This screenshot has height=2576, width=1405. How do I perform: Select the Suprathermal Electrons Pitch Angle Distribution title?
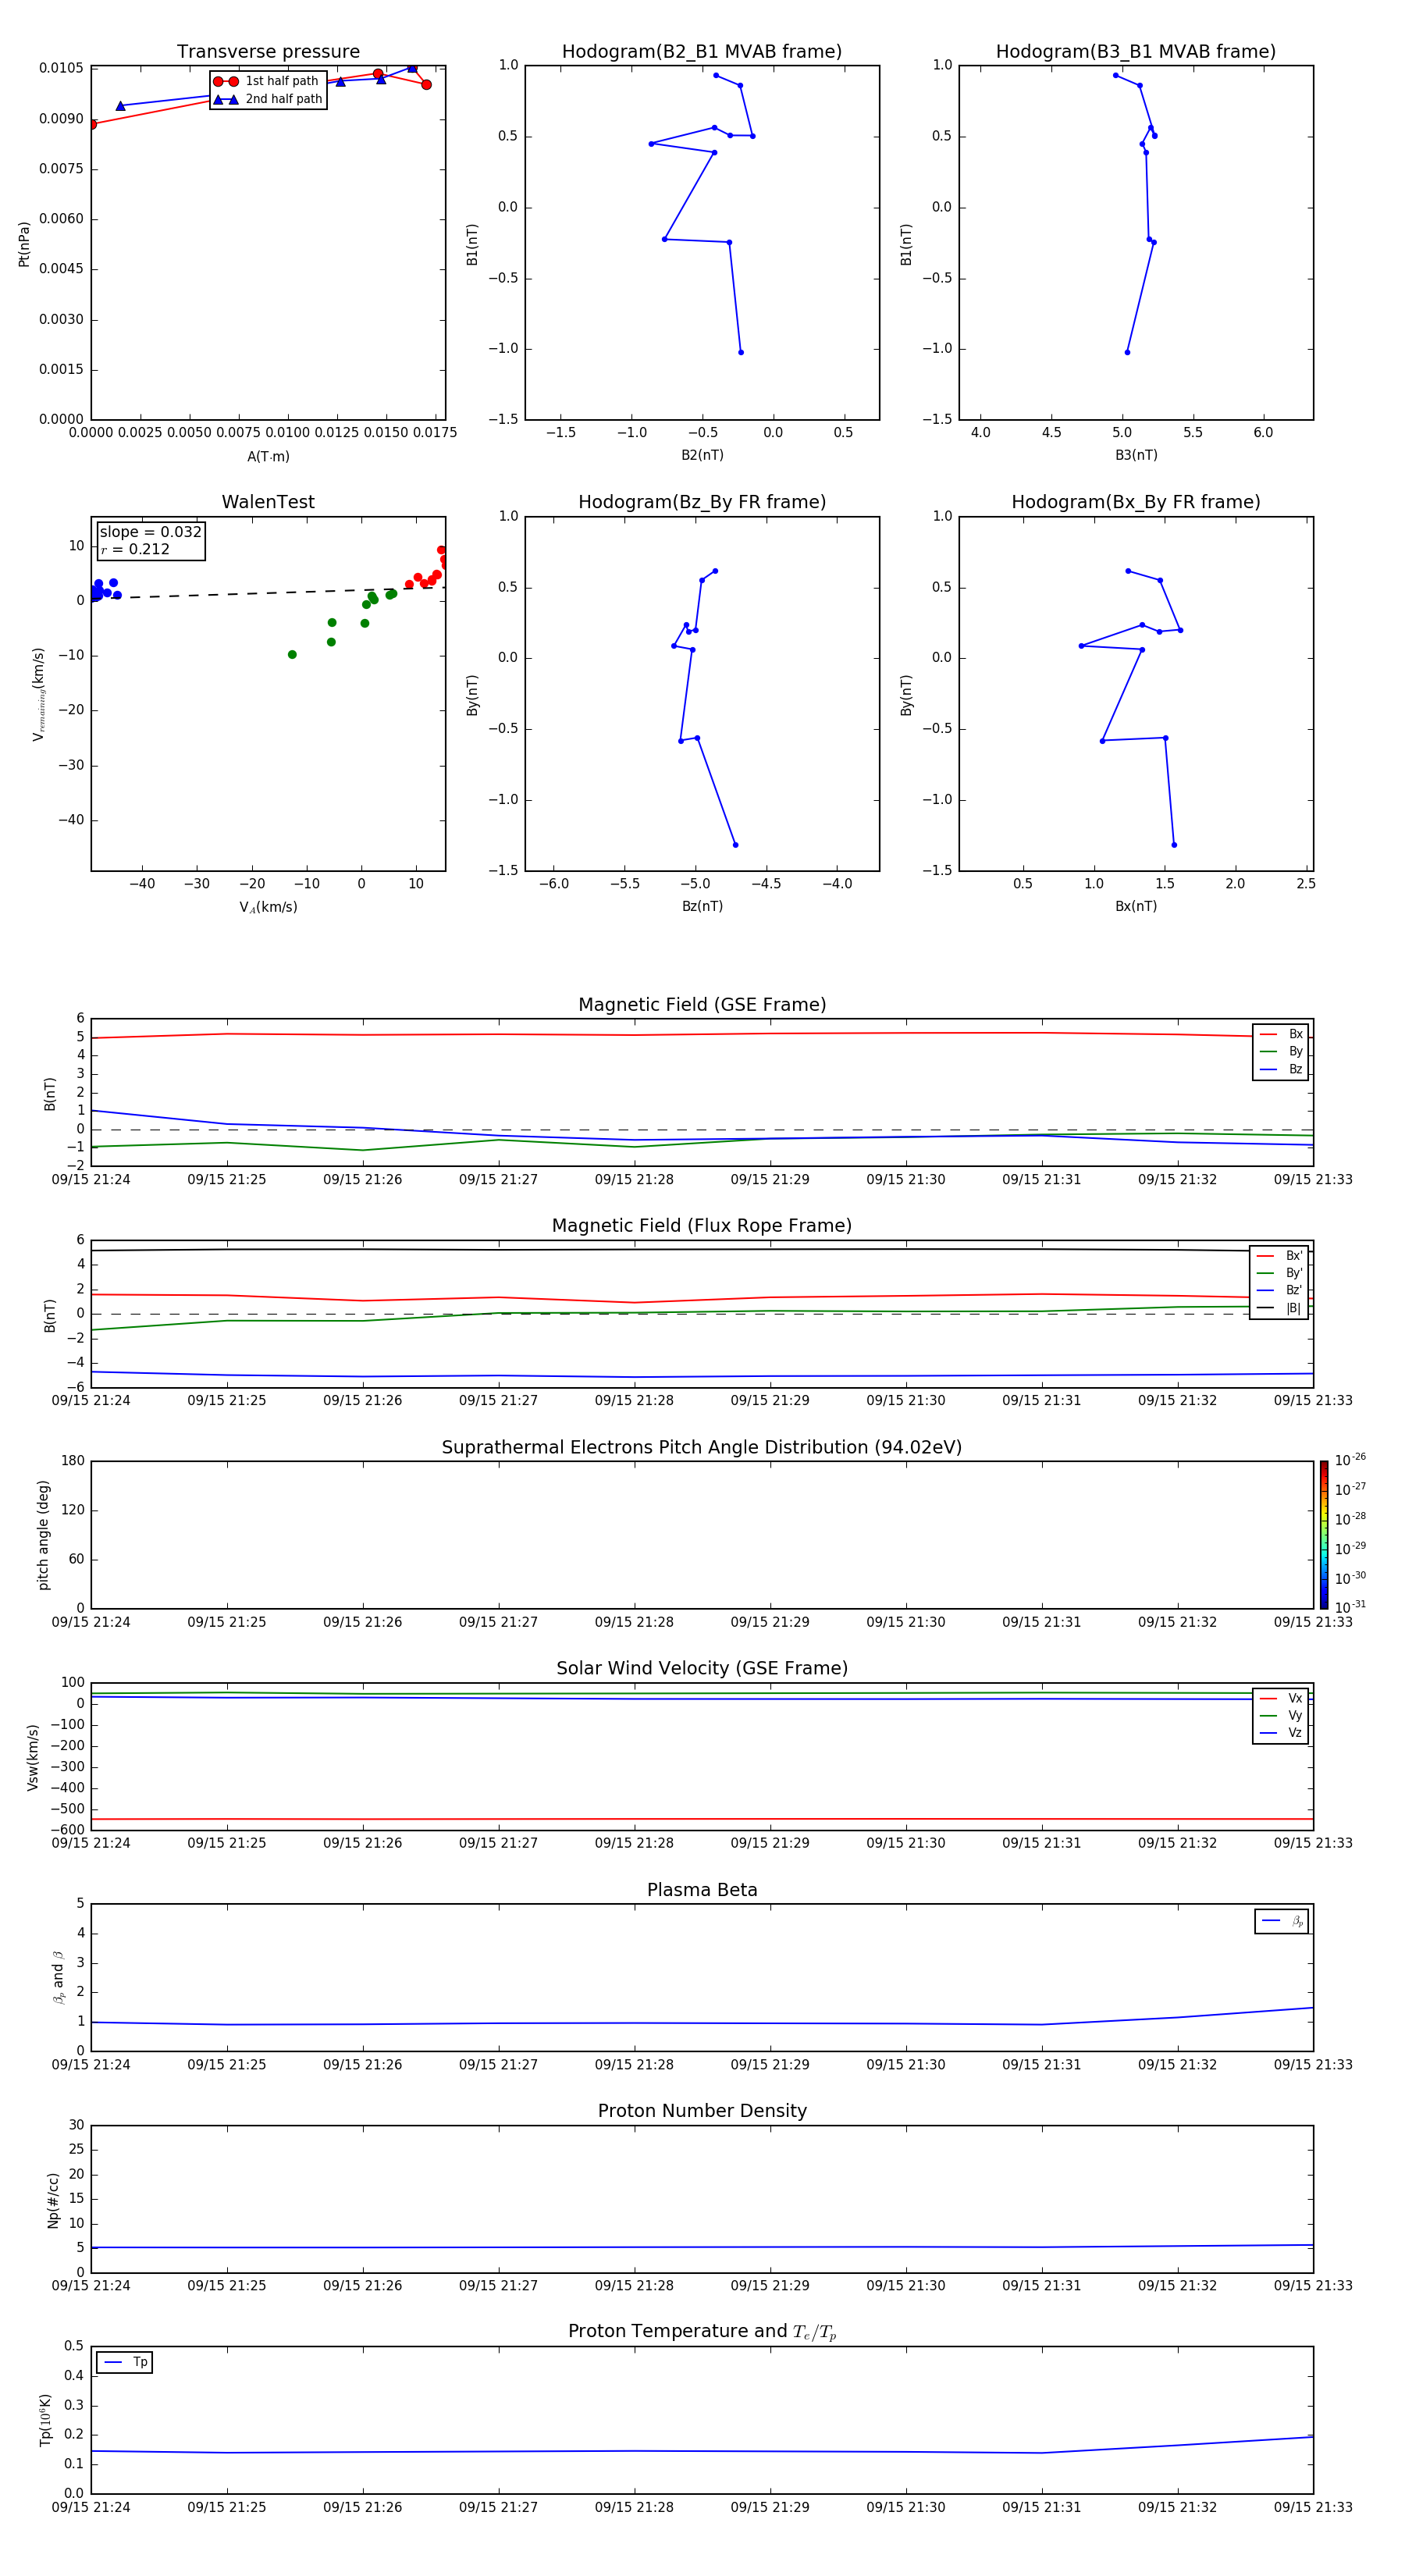pos(702,1448)
